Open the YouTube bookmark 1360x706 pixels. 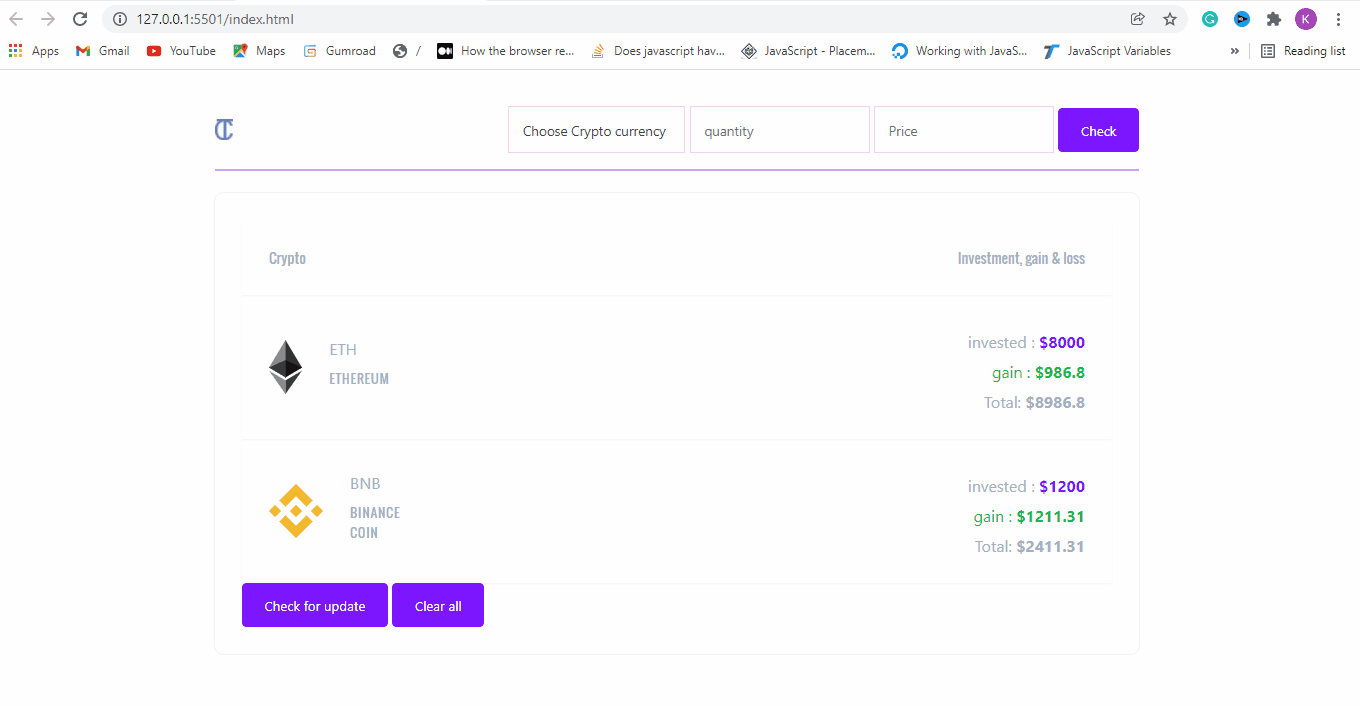[x=181, y=51]
